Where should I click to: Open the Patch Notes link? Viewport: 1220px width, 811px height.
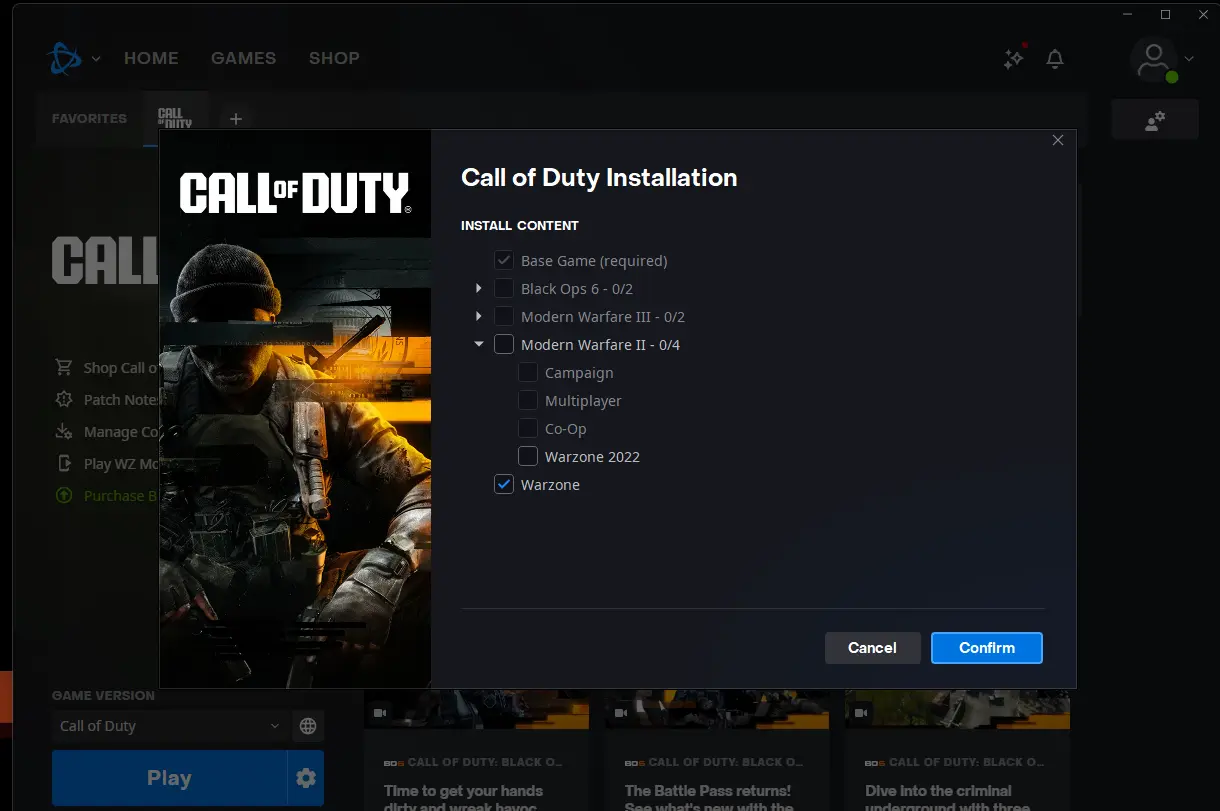tap(121, 400)
